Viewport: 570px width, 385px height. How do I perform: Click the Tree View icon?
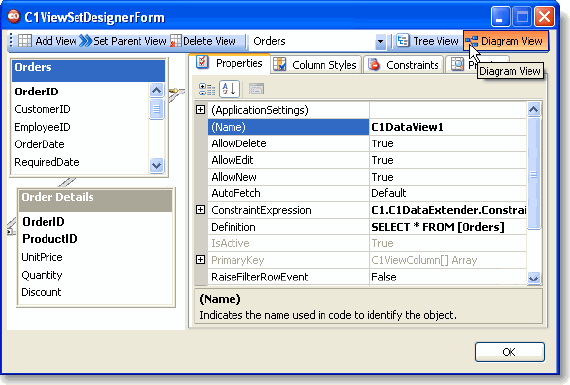(x=403, y=41)
